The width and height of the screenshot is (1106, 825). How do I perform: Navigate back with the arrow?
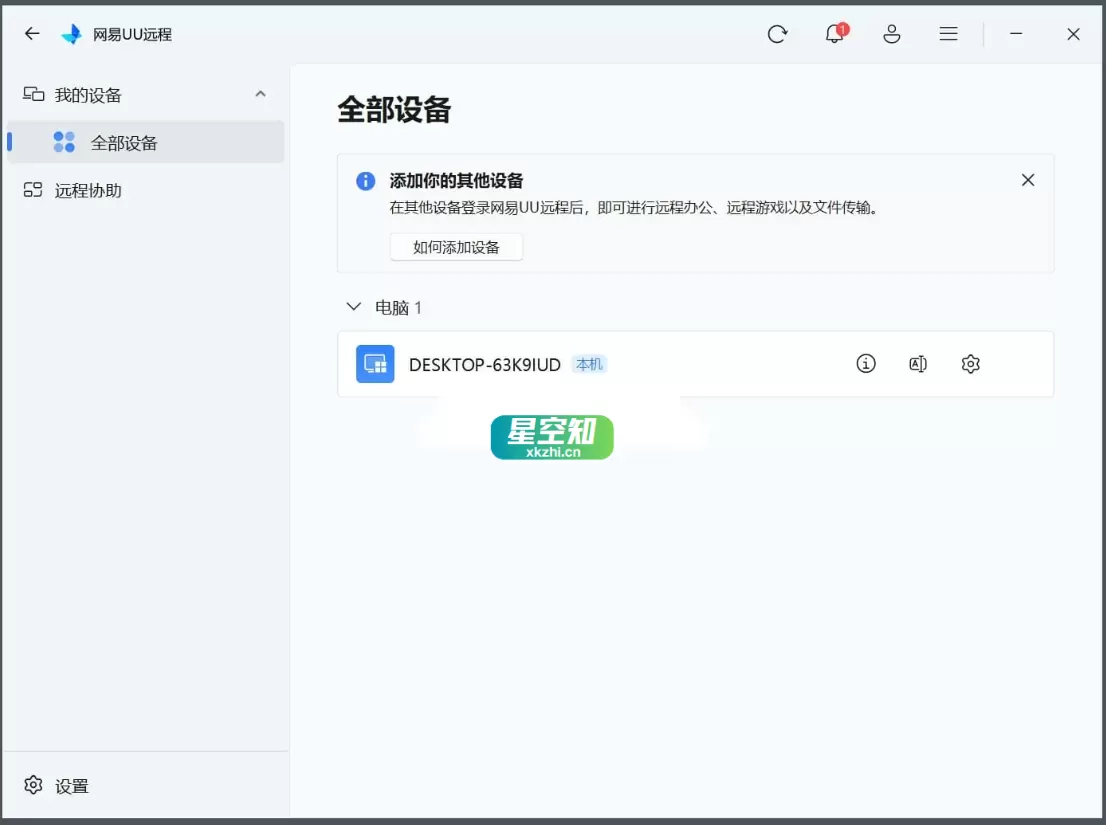coord(31,33)
